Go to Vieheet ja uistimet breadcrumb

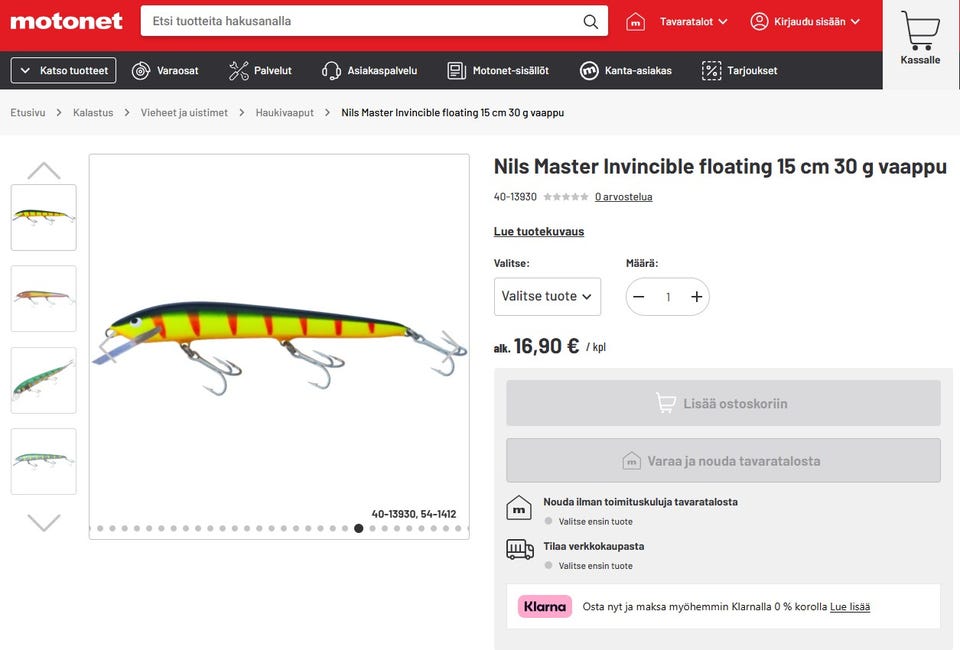184,113
